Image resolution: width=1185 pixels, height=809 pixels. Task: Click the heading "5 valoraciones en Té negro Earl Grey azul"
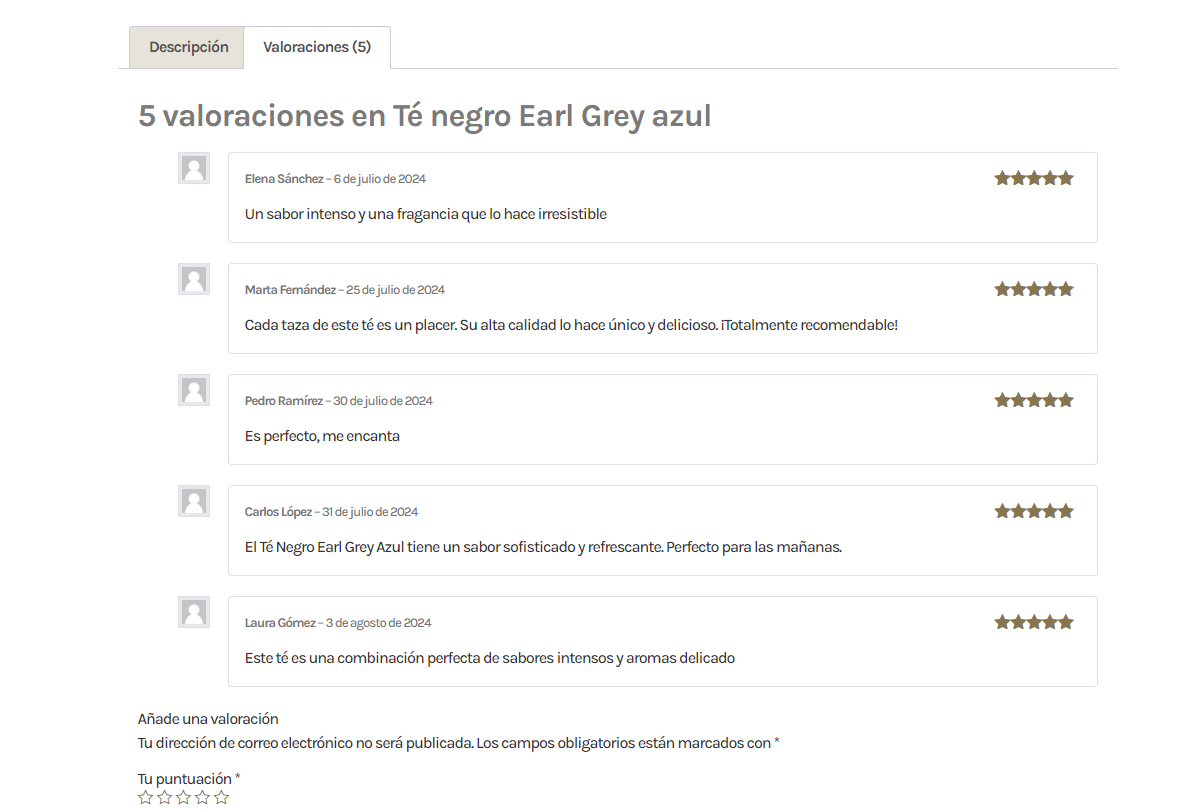click(x=424, y=116)
